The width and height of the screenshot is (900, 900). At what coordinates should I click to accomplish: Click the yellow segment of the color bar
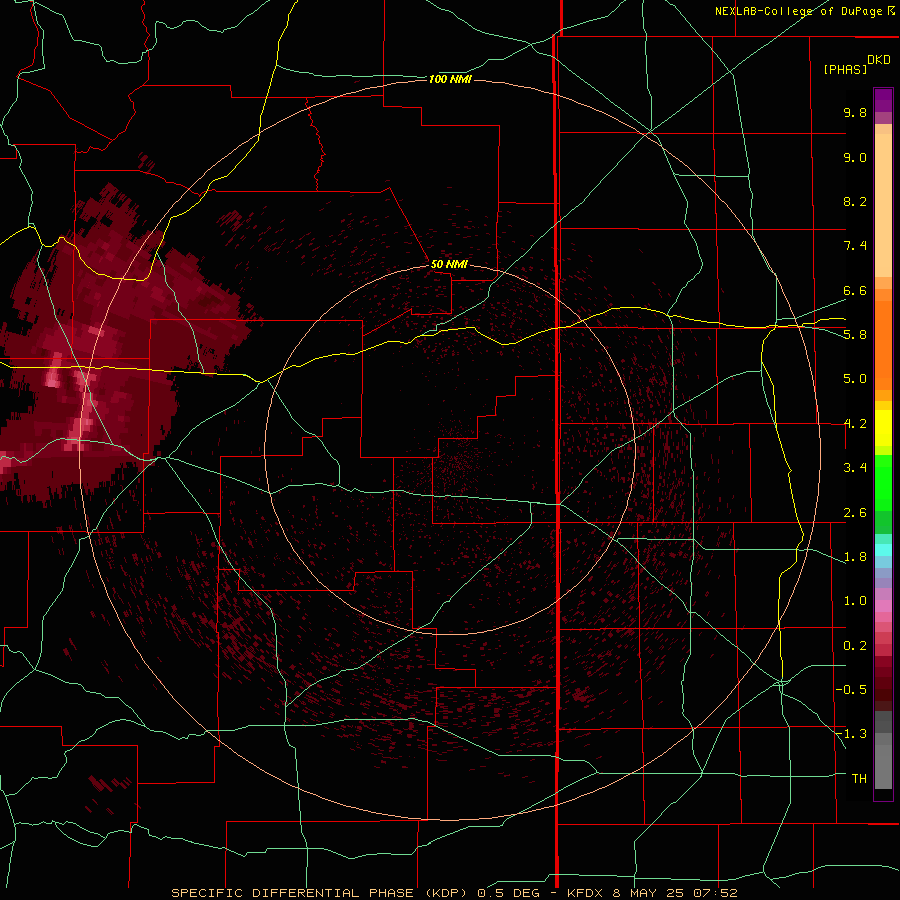(x=883, y=428)
